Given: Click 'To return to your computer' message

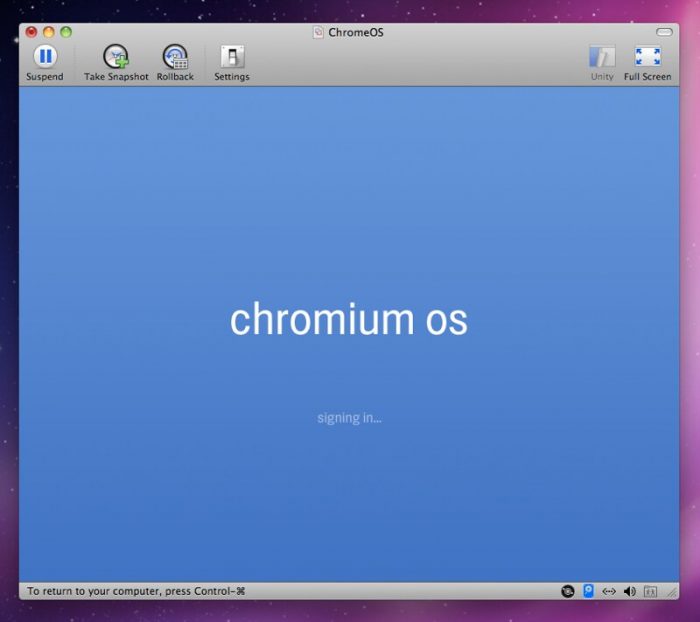Looking at the screenshot, I should point(136,591).
